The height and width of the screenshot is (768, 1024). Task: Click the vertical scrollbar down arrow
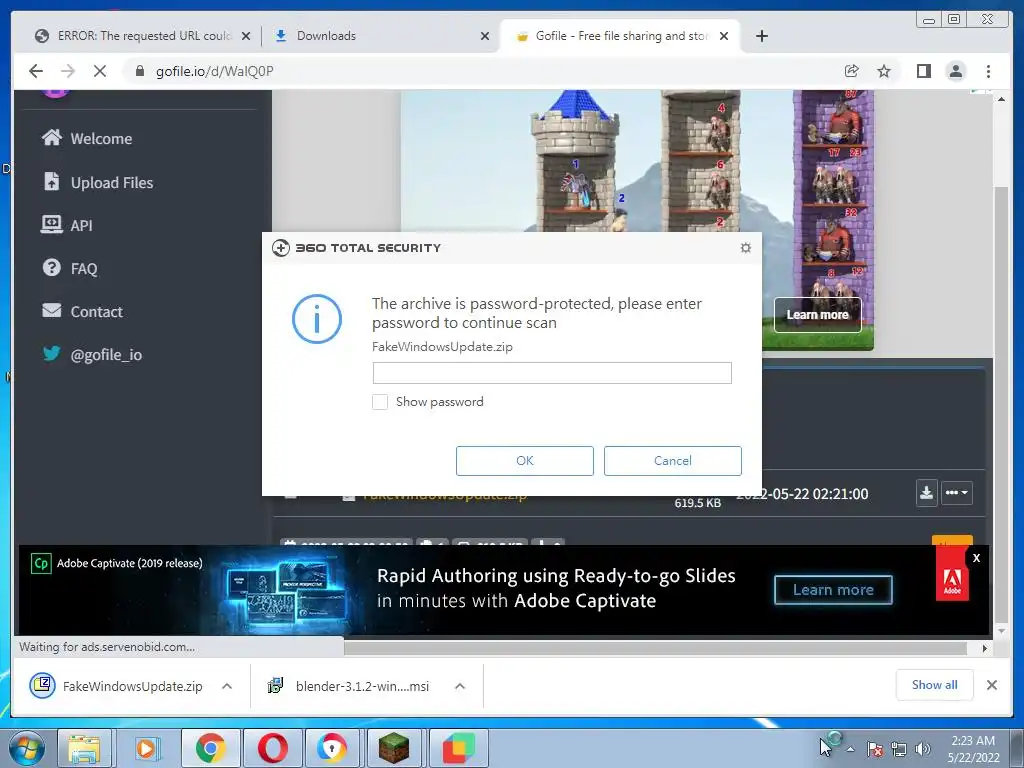pos(1001,631)
